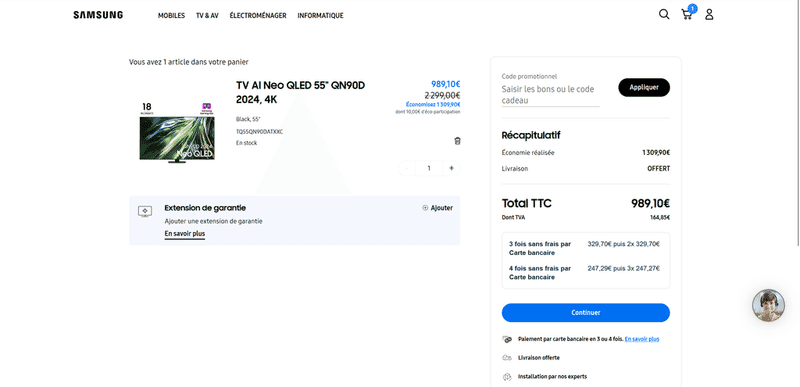Click the En stock status text

[246, 143]
